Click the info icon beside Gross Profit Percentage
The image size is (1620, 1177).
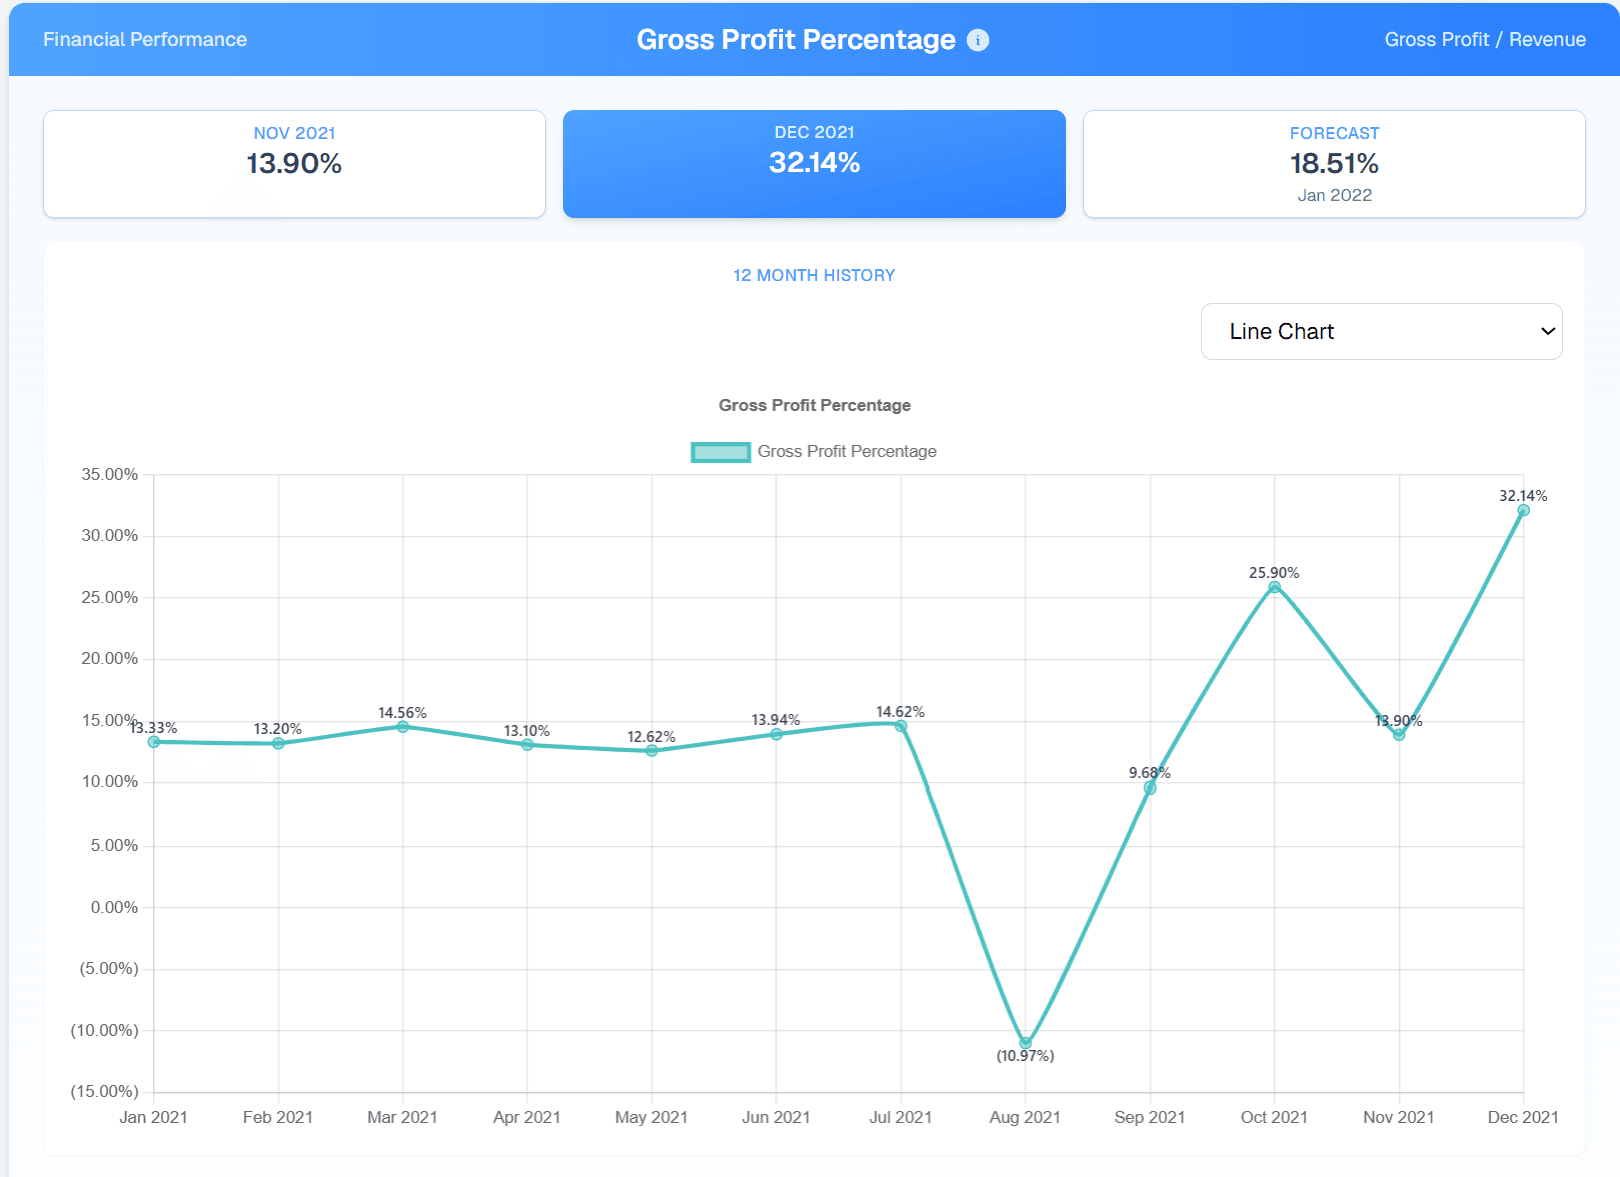pos(978,40)
